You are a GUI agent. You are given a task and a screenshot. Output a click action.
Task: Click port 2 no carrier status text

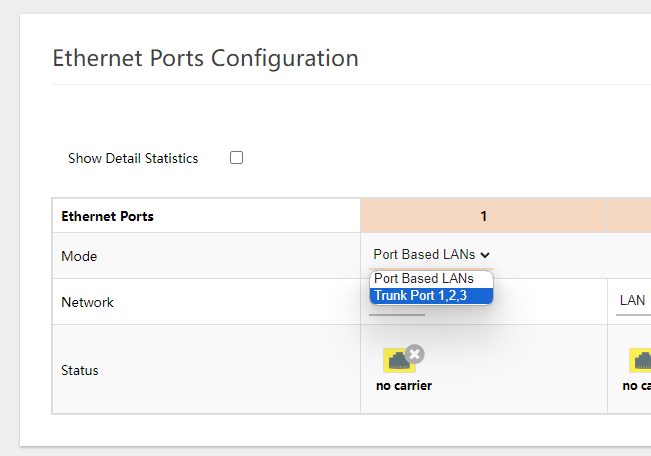coord(637,385)
